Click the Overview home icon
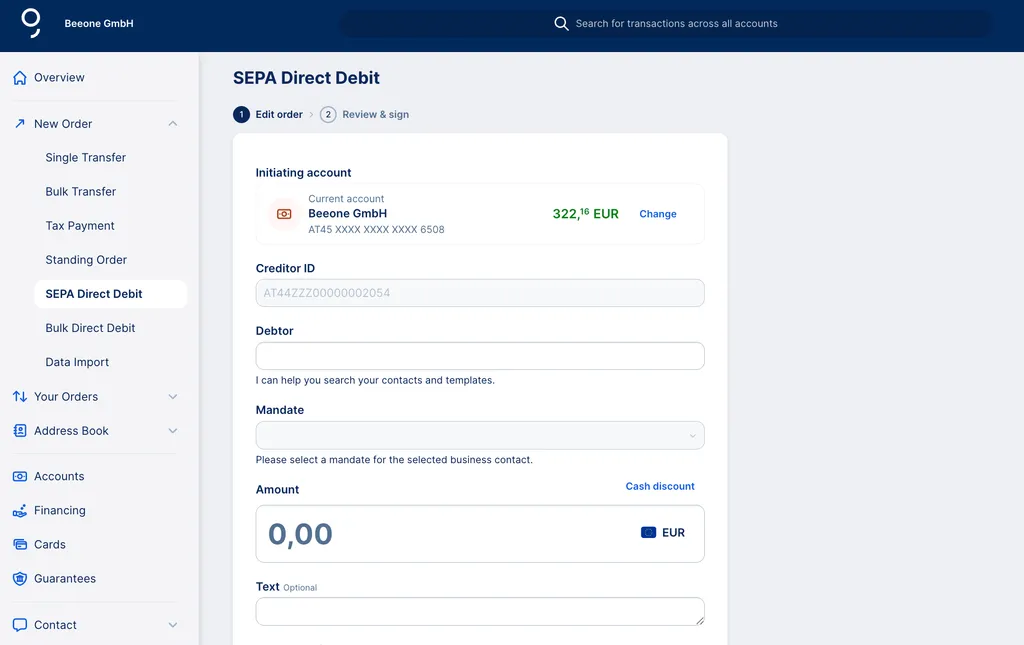This screenshot has width=1024, height=645. click(18, 77)
